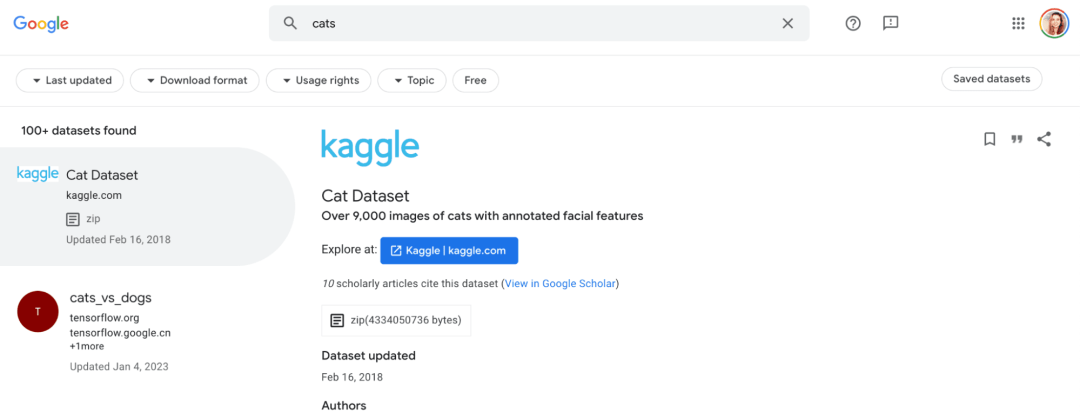
Task: Open the help question mark icon
Action: pyautogui.click(x=853, y=24)
